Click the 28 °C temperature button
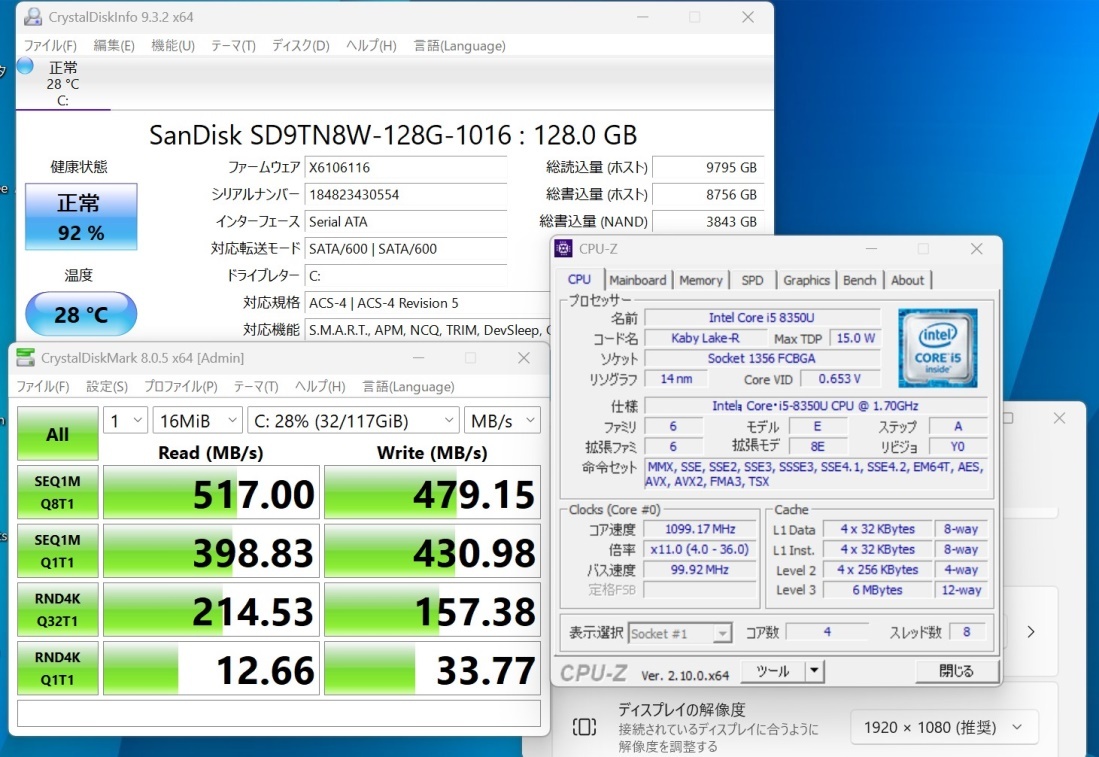Image resolution: width=1099 pixels, height=757 pixels. 81,314
